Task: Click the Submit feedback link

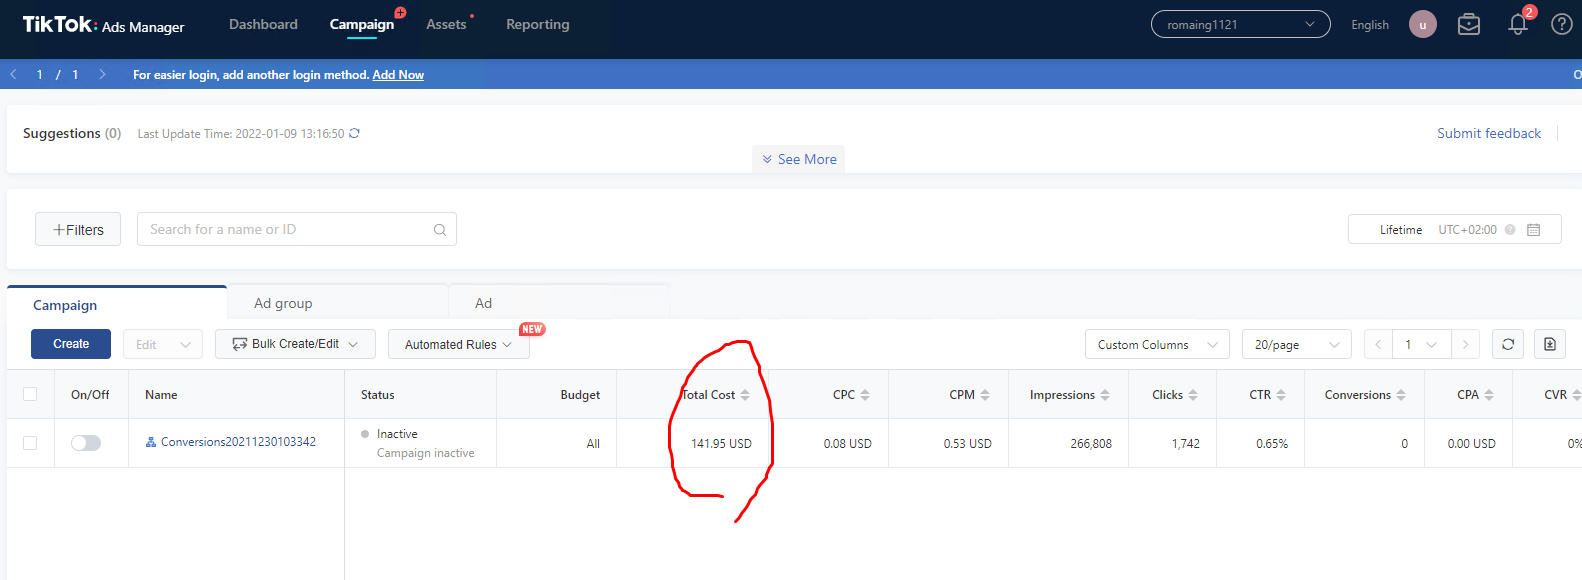Action: 1489,133
